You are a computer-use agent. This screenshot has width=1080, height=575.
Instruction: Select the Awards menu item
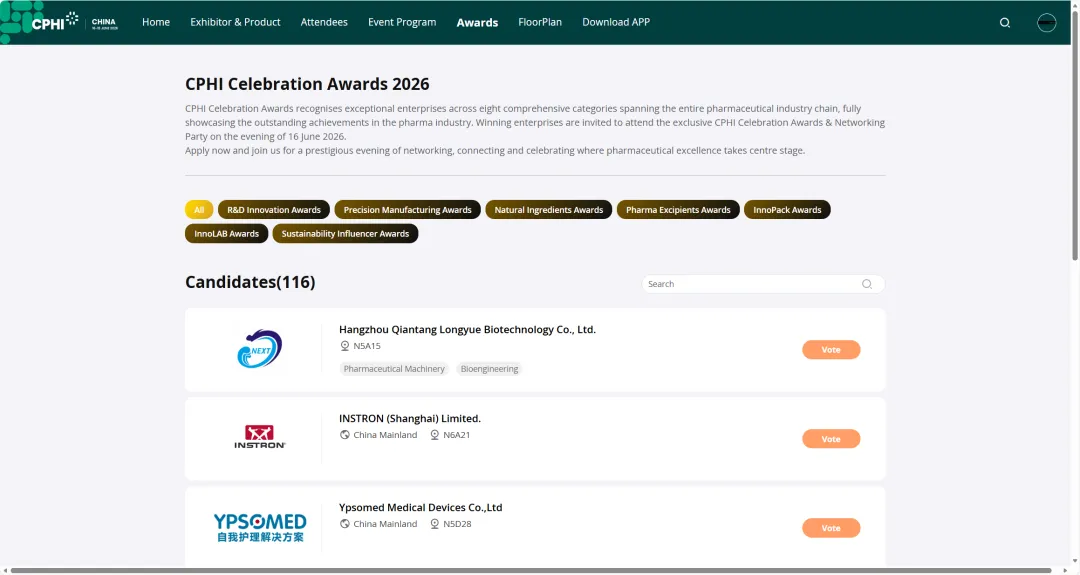(x=477, y=23)
